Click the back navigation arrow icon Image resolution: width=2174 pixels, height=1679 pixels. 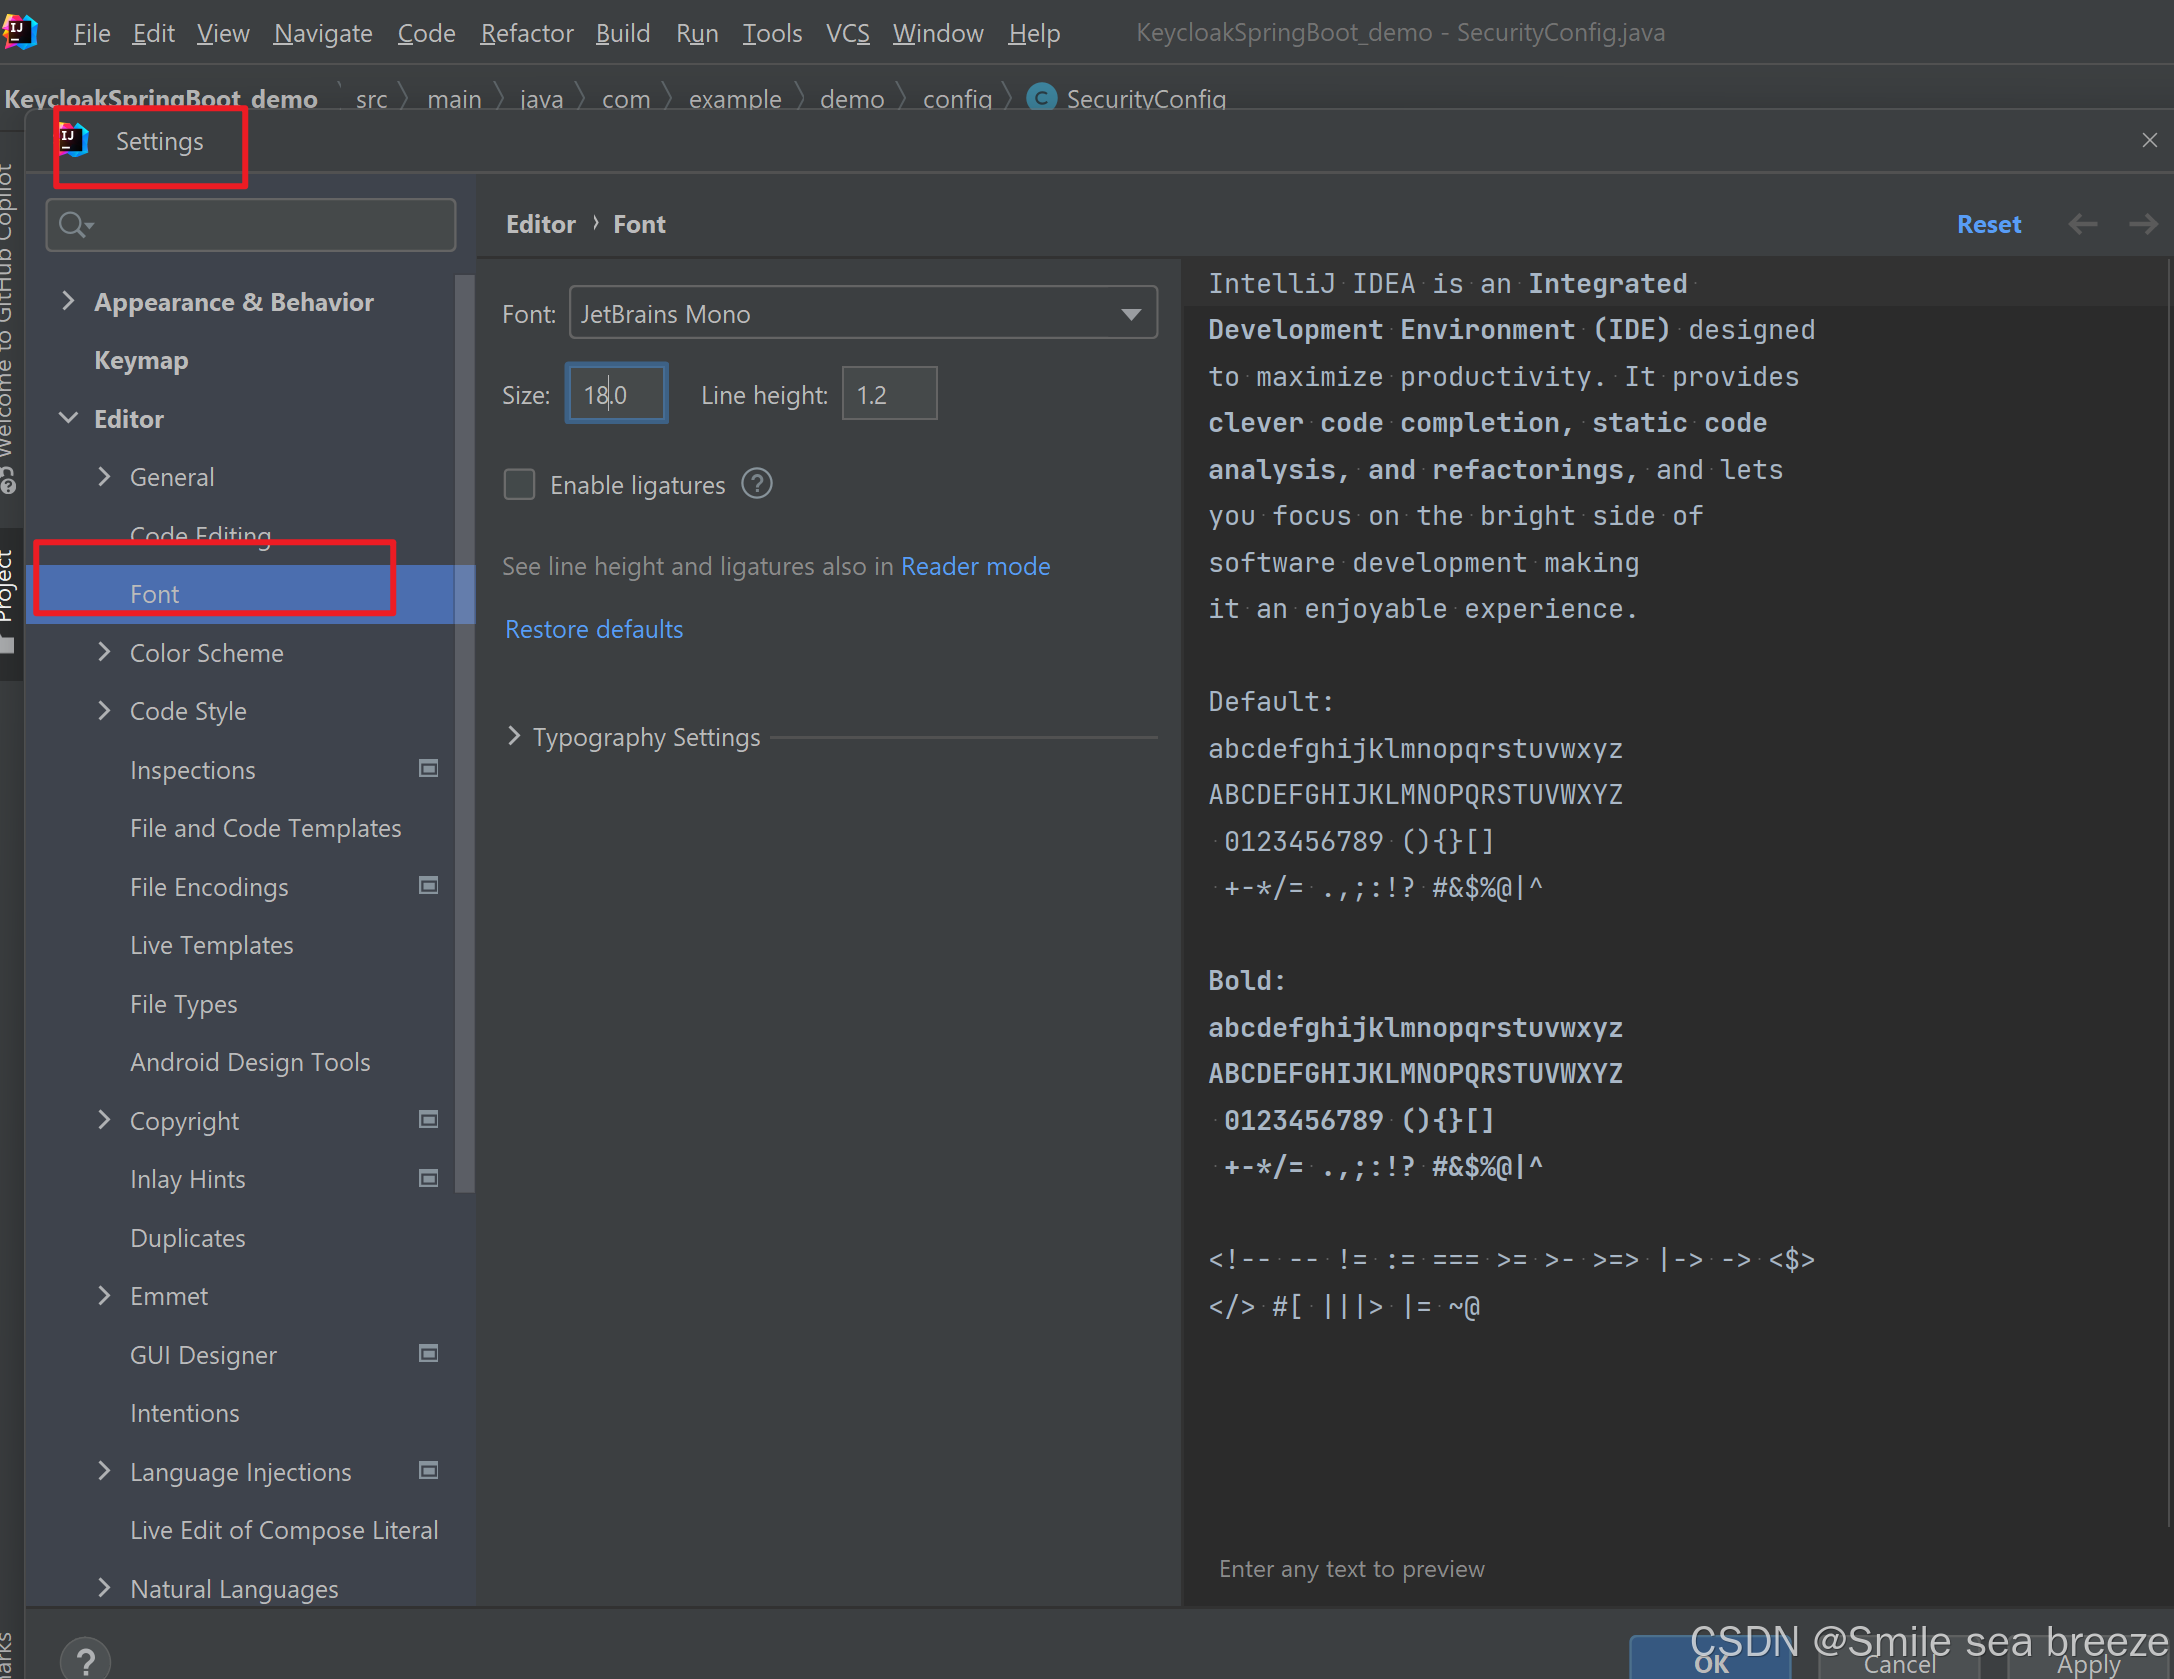2082,224
